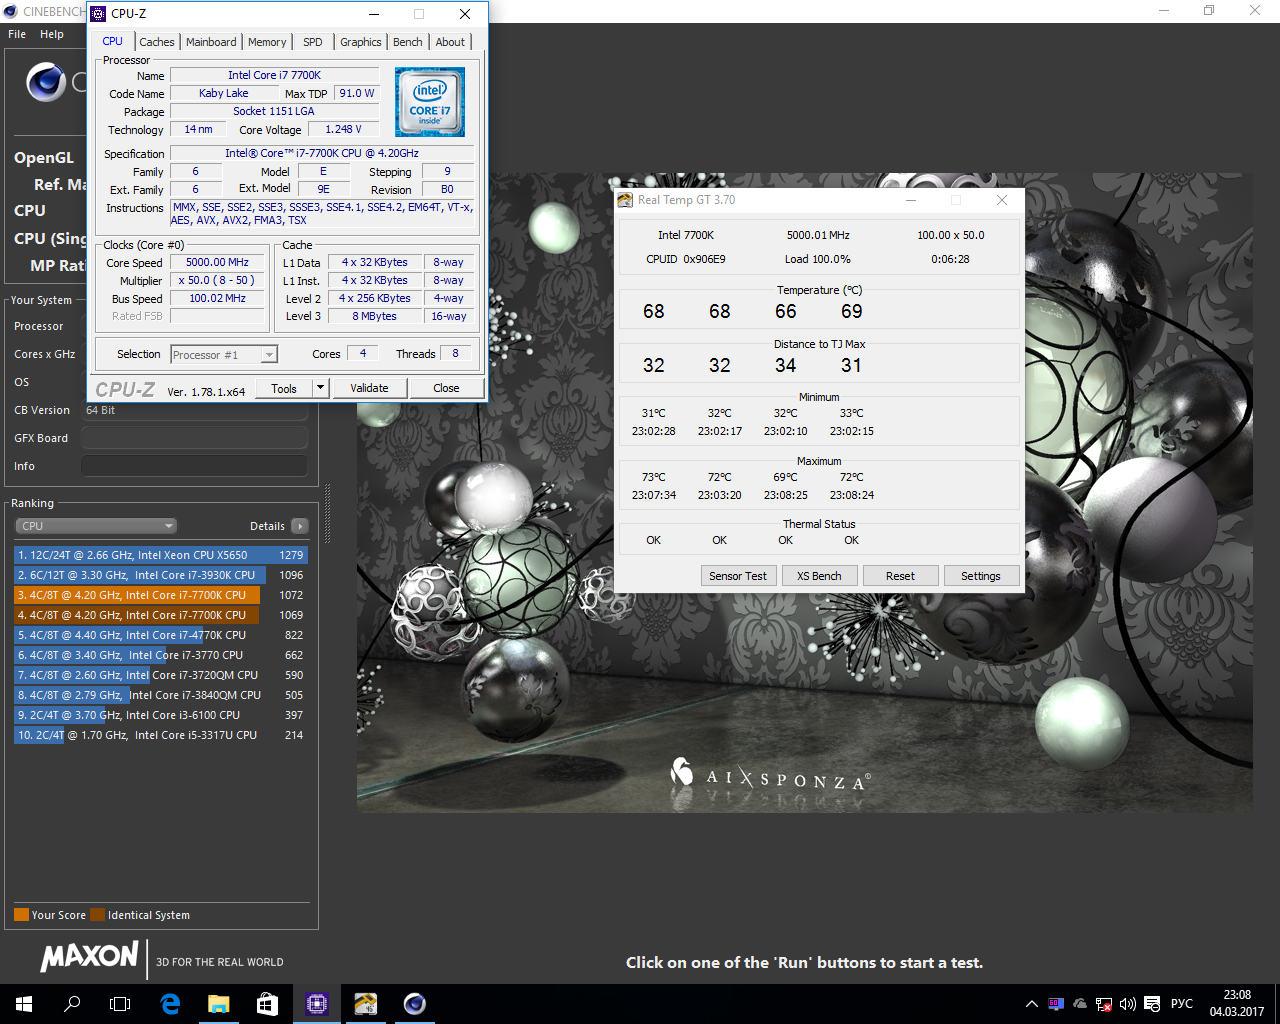Go to the Graphics tab in CPU-Z

360,42
